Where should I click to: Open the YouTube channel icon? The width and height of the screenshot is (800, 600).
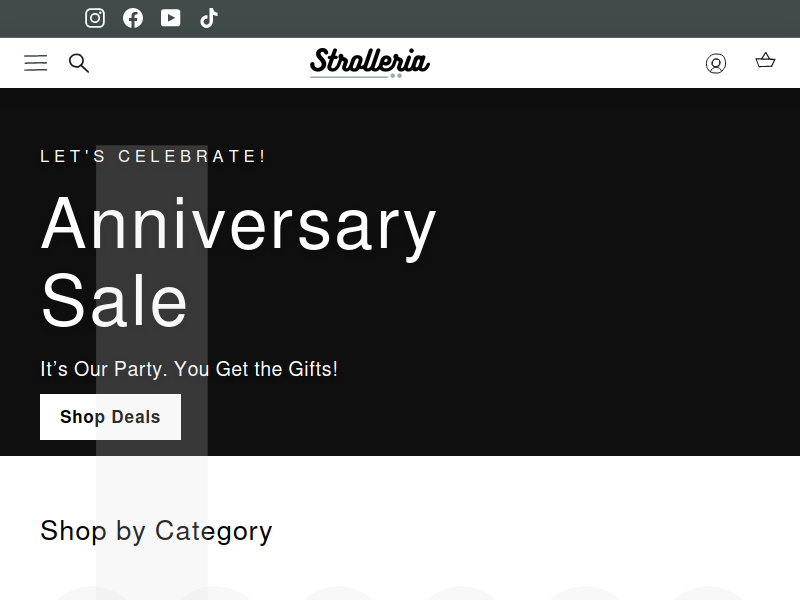click(x=170, y=18)
